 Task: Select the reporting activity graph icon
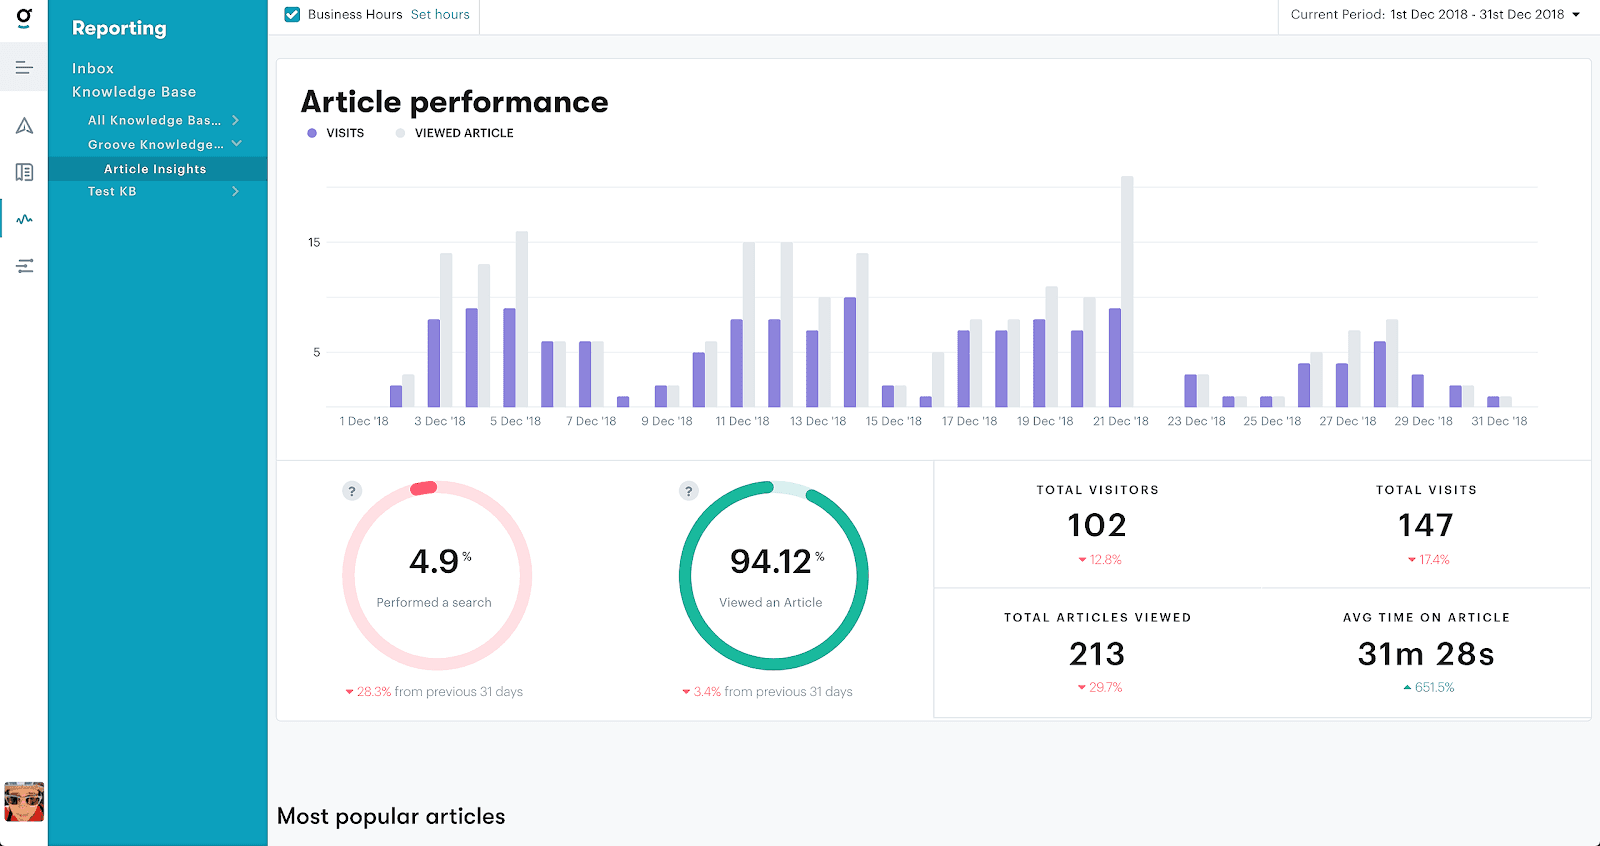24,219
